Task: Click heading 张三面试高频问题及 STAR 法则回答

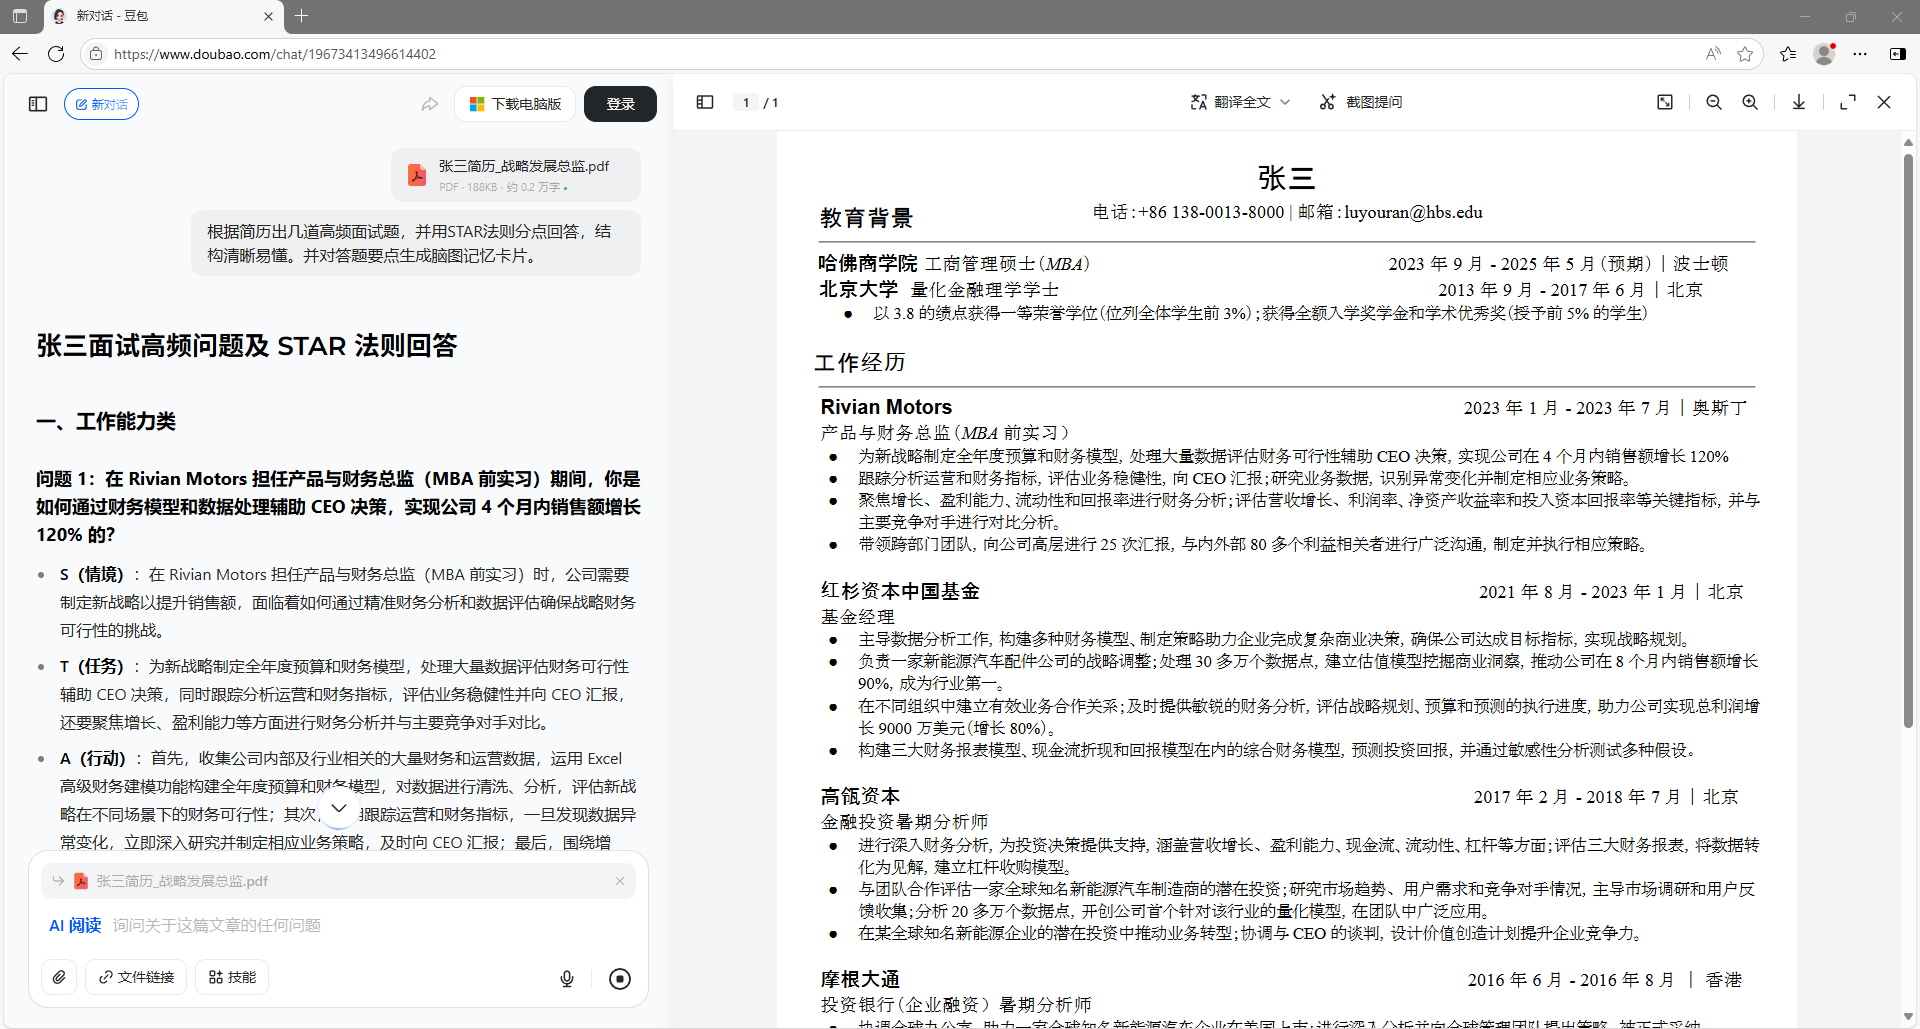Action: (247, 346)
